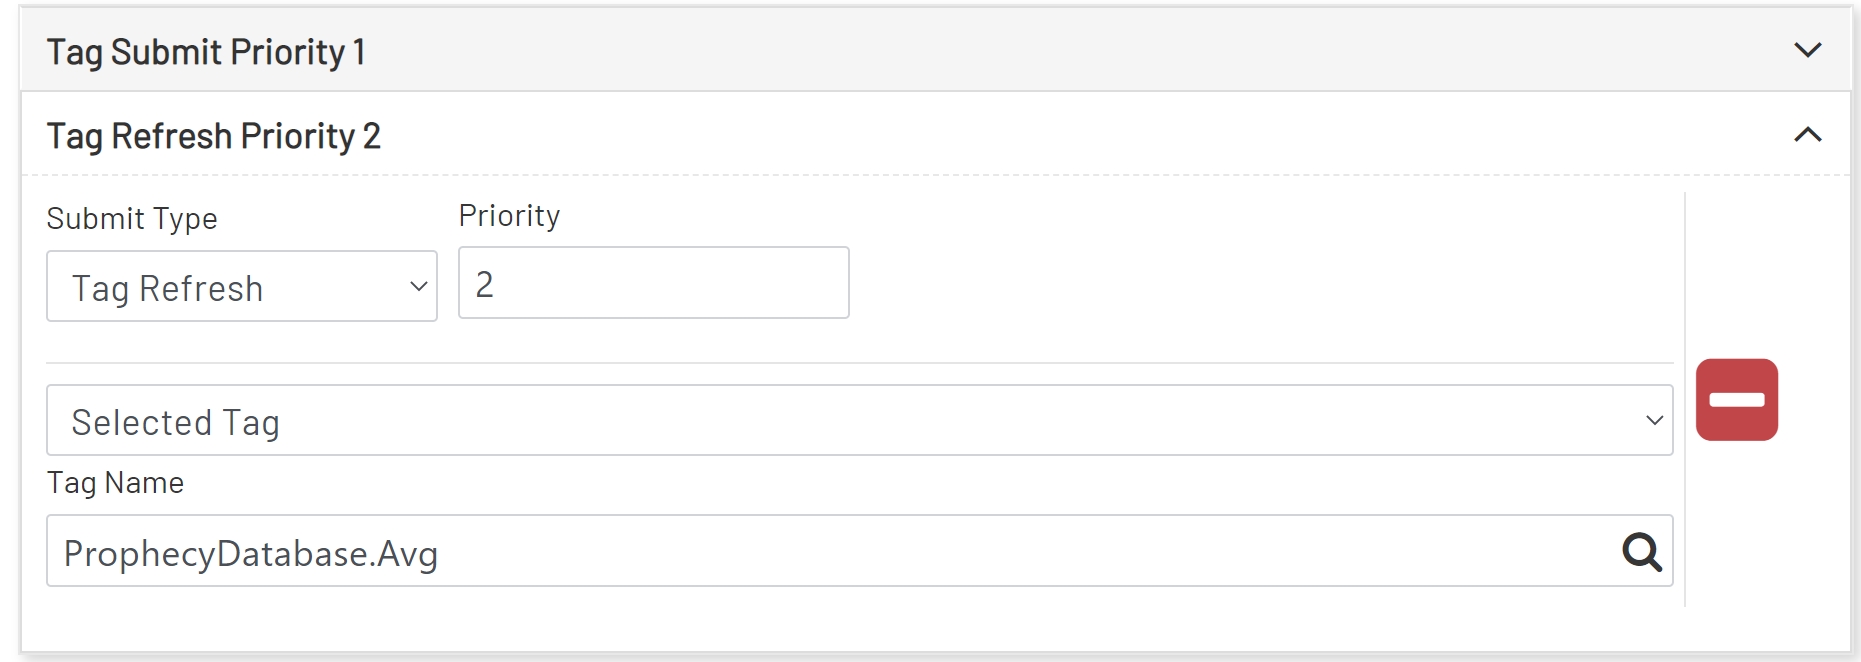Click the search icon beside ProphecyDatabase.Avg
This screenshot has width=1861, height=662.
tap(1643, 552)
